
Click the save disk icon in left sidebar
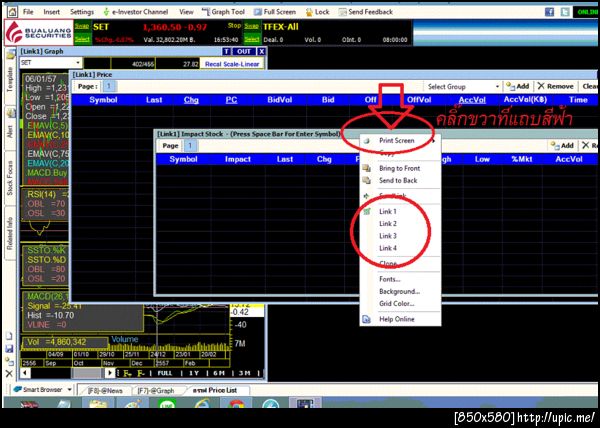pyautogui.click(x=10, y=349)
